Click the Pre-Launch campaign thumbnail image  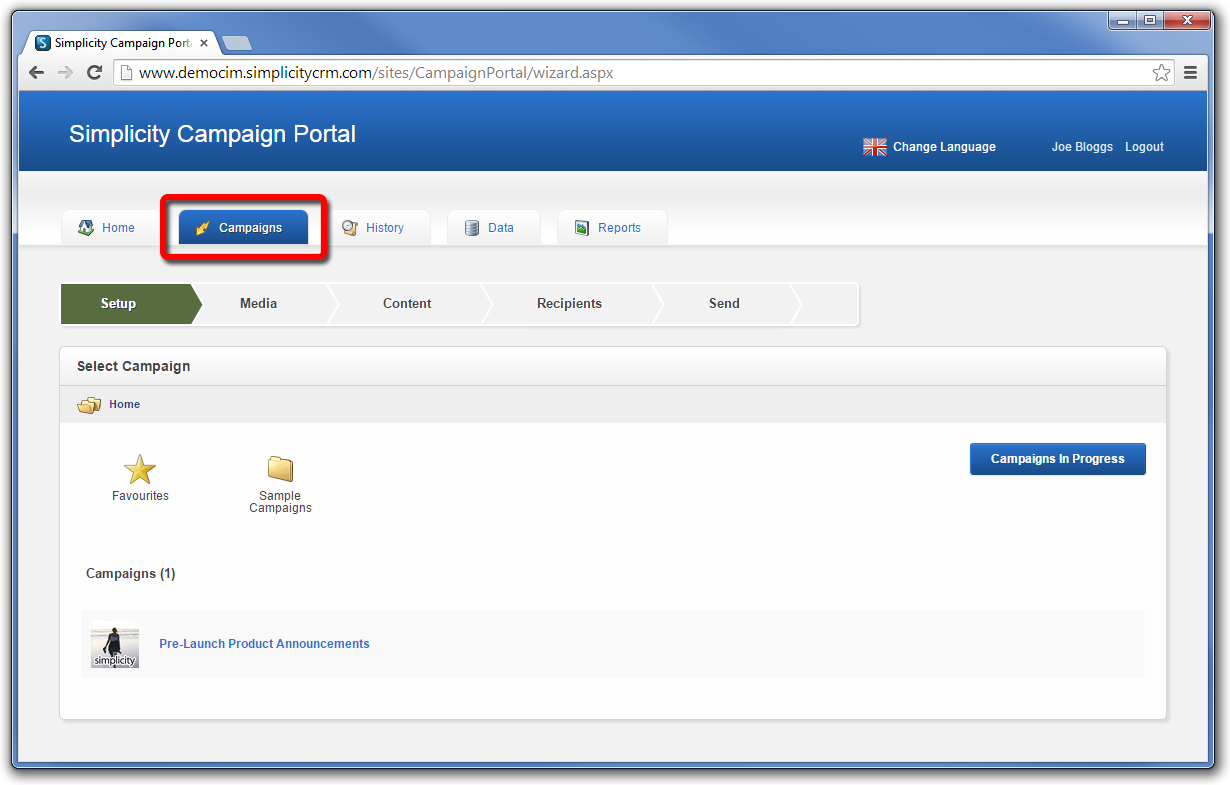click(x=115, y=644)
